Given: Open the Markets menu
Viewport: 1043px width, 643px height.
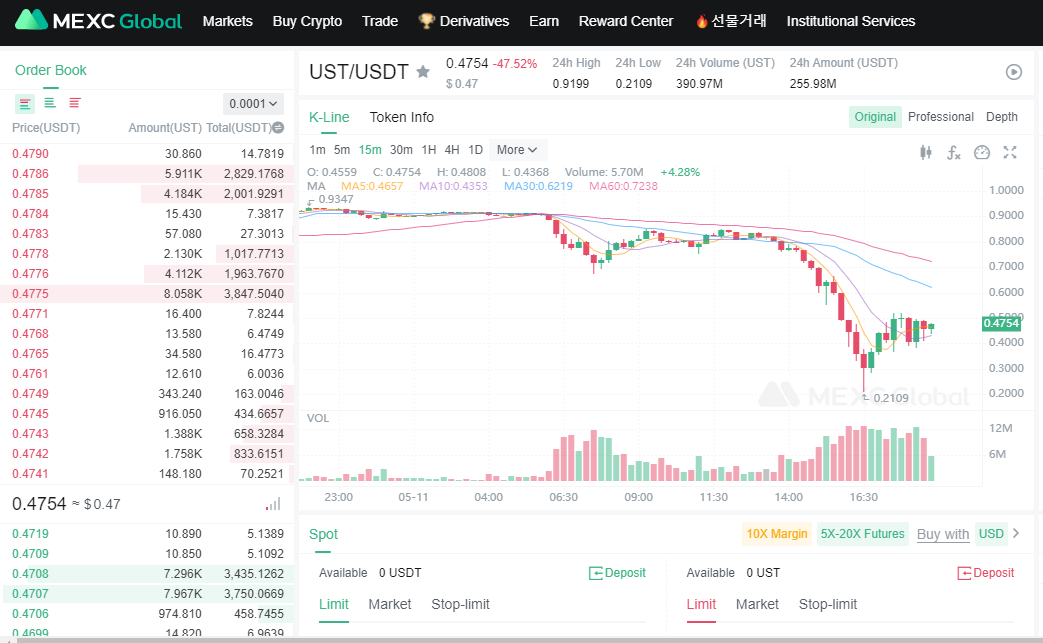Looking at the screenshot, I should click(227, 21).
